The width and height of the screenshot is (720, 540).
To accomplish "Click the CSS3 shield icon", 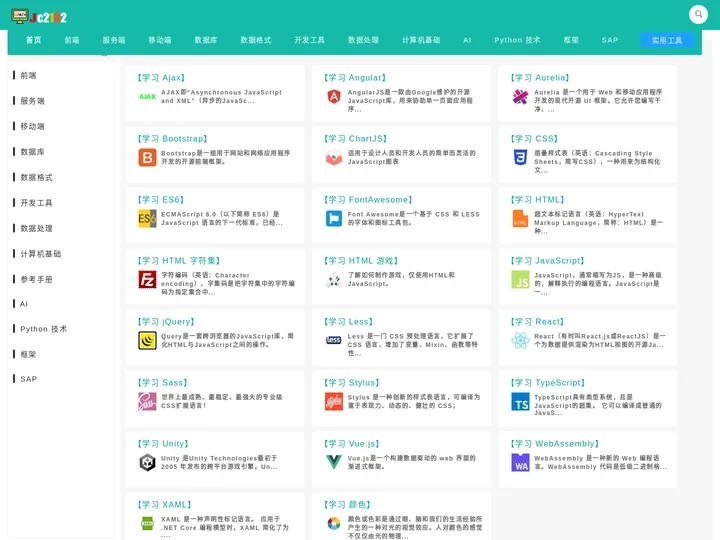I will click(x=520, y=158).
